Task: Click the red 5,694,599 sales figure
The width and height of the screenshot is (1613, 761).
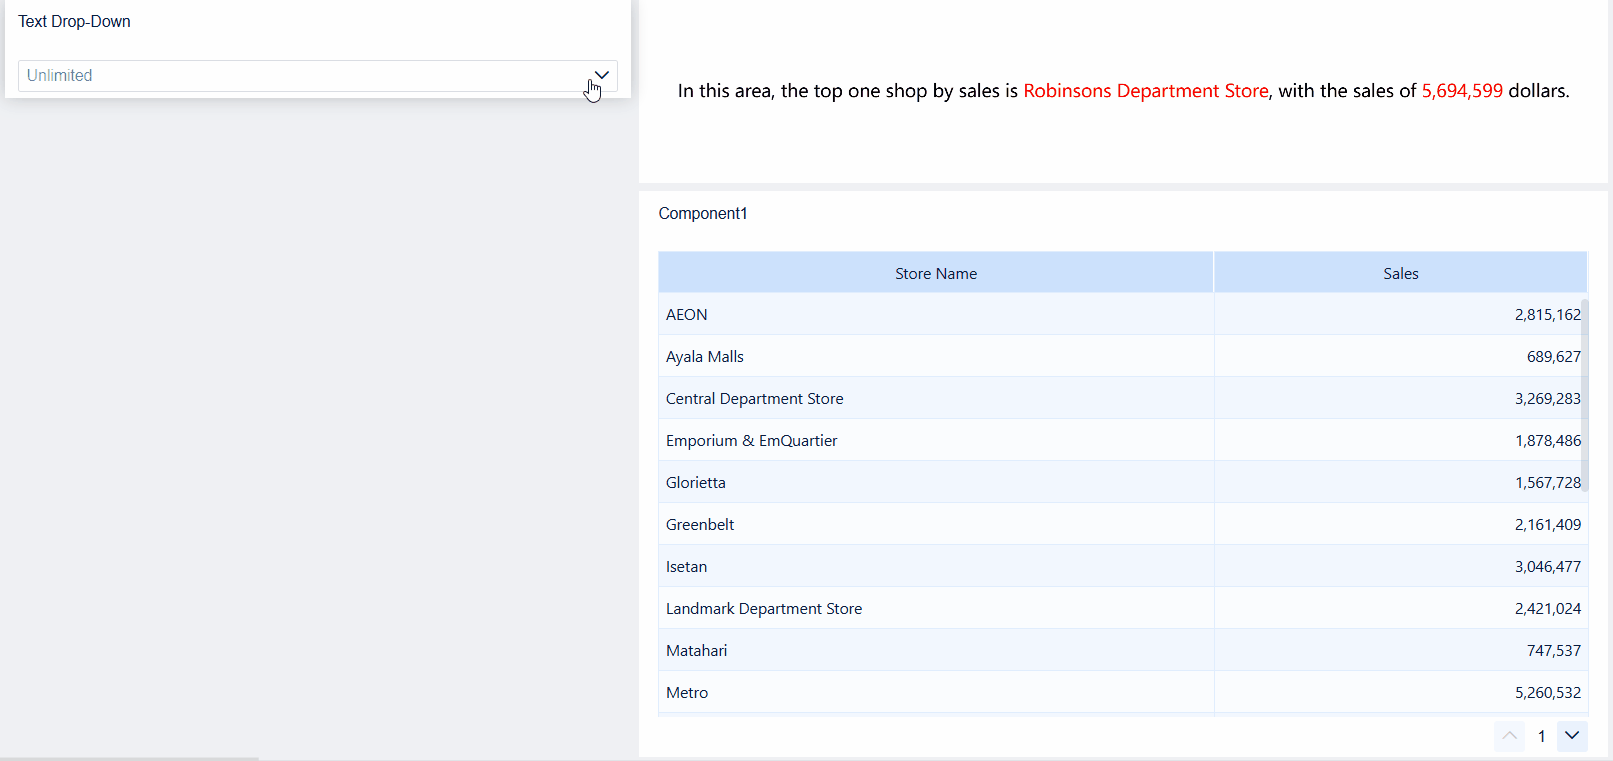Action: pyautogui.click(x=1462, y=91)
